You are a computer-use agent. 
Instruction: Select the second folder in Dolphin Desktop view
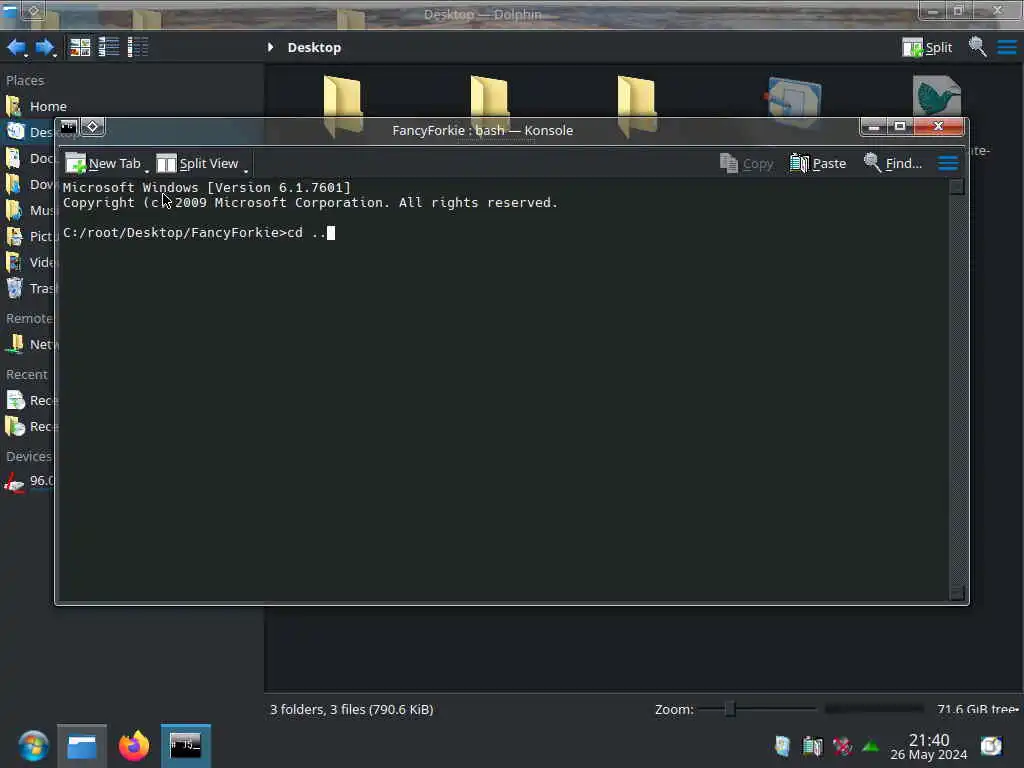(489, 104)
